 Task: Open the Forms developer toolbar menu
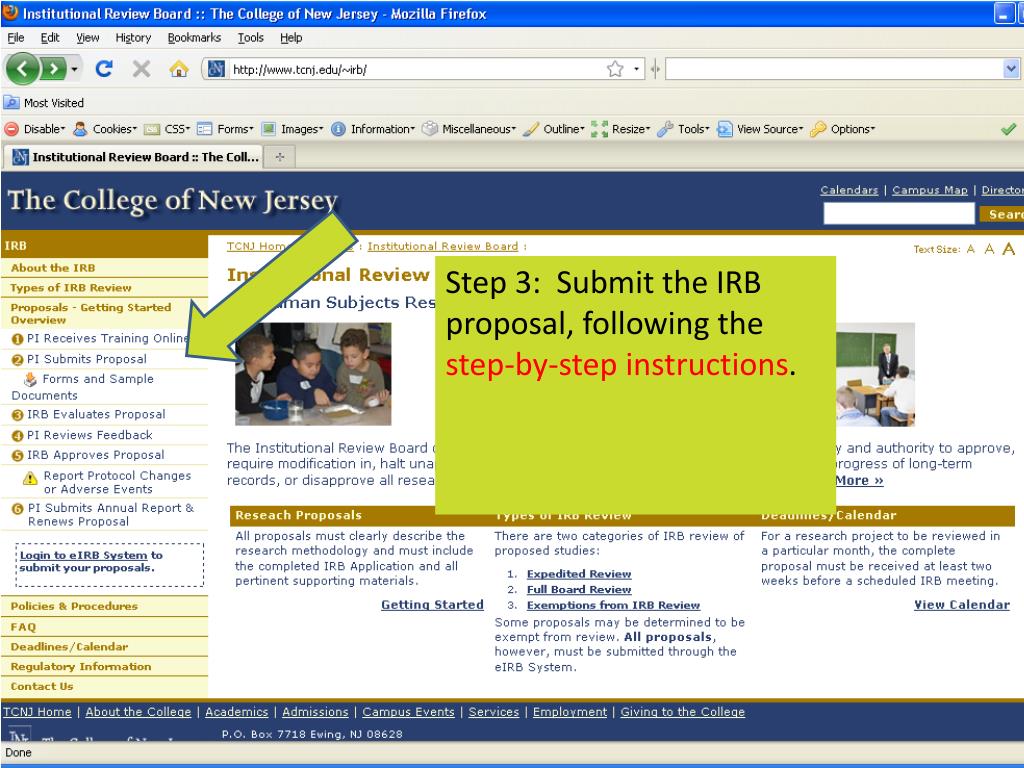[225, 129]
